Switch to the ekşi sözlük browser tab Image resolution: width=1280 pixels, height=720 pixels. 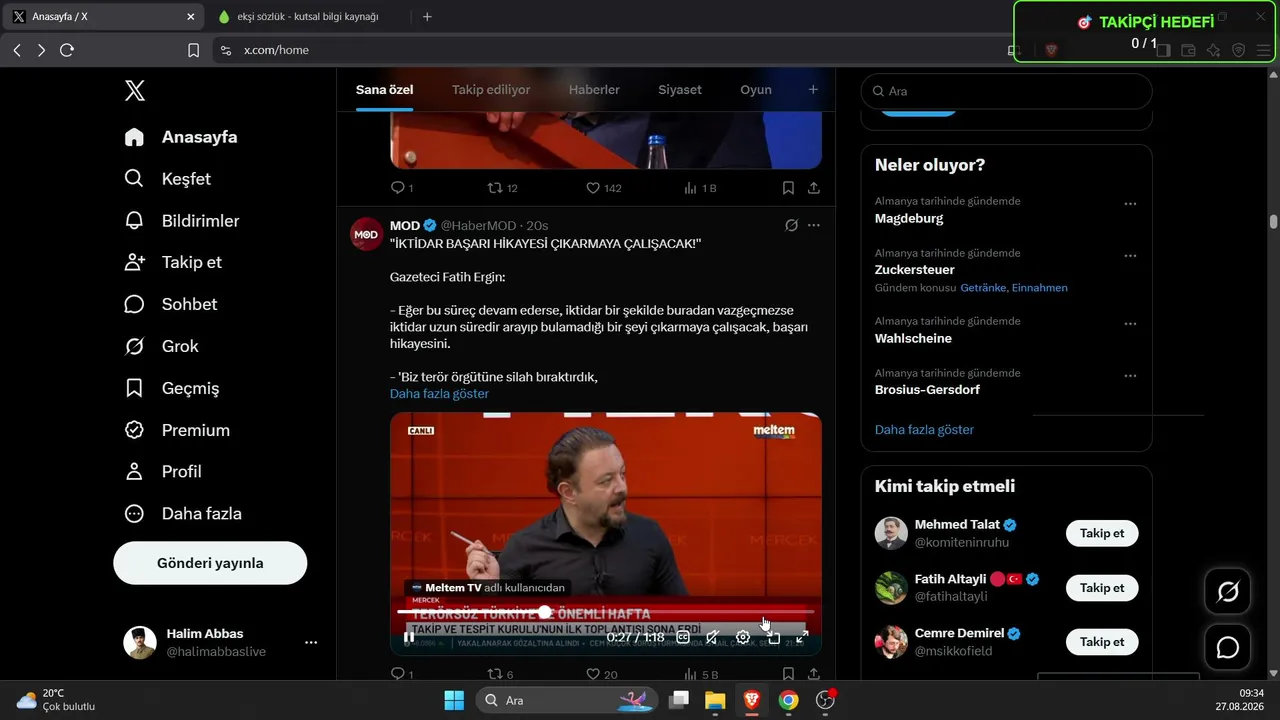tap(306, 17)
